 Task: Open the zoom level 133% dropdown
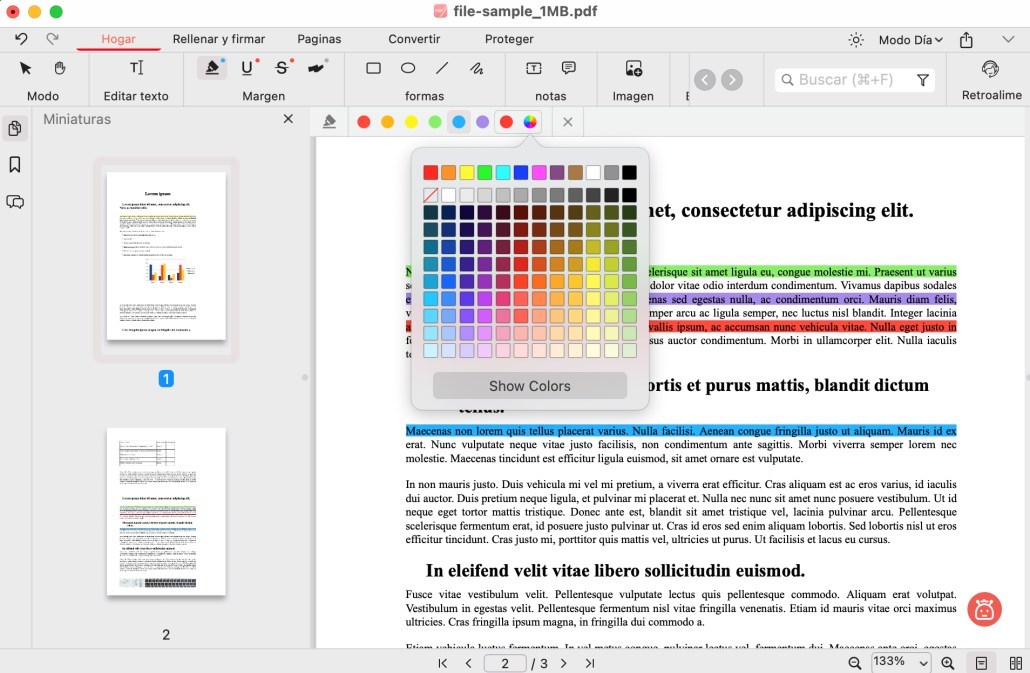point(898,662)
